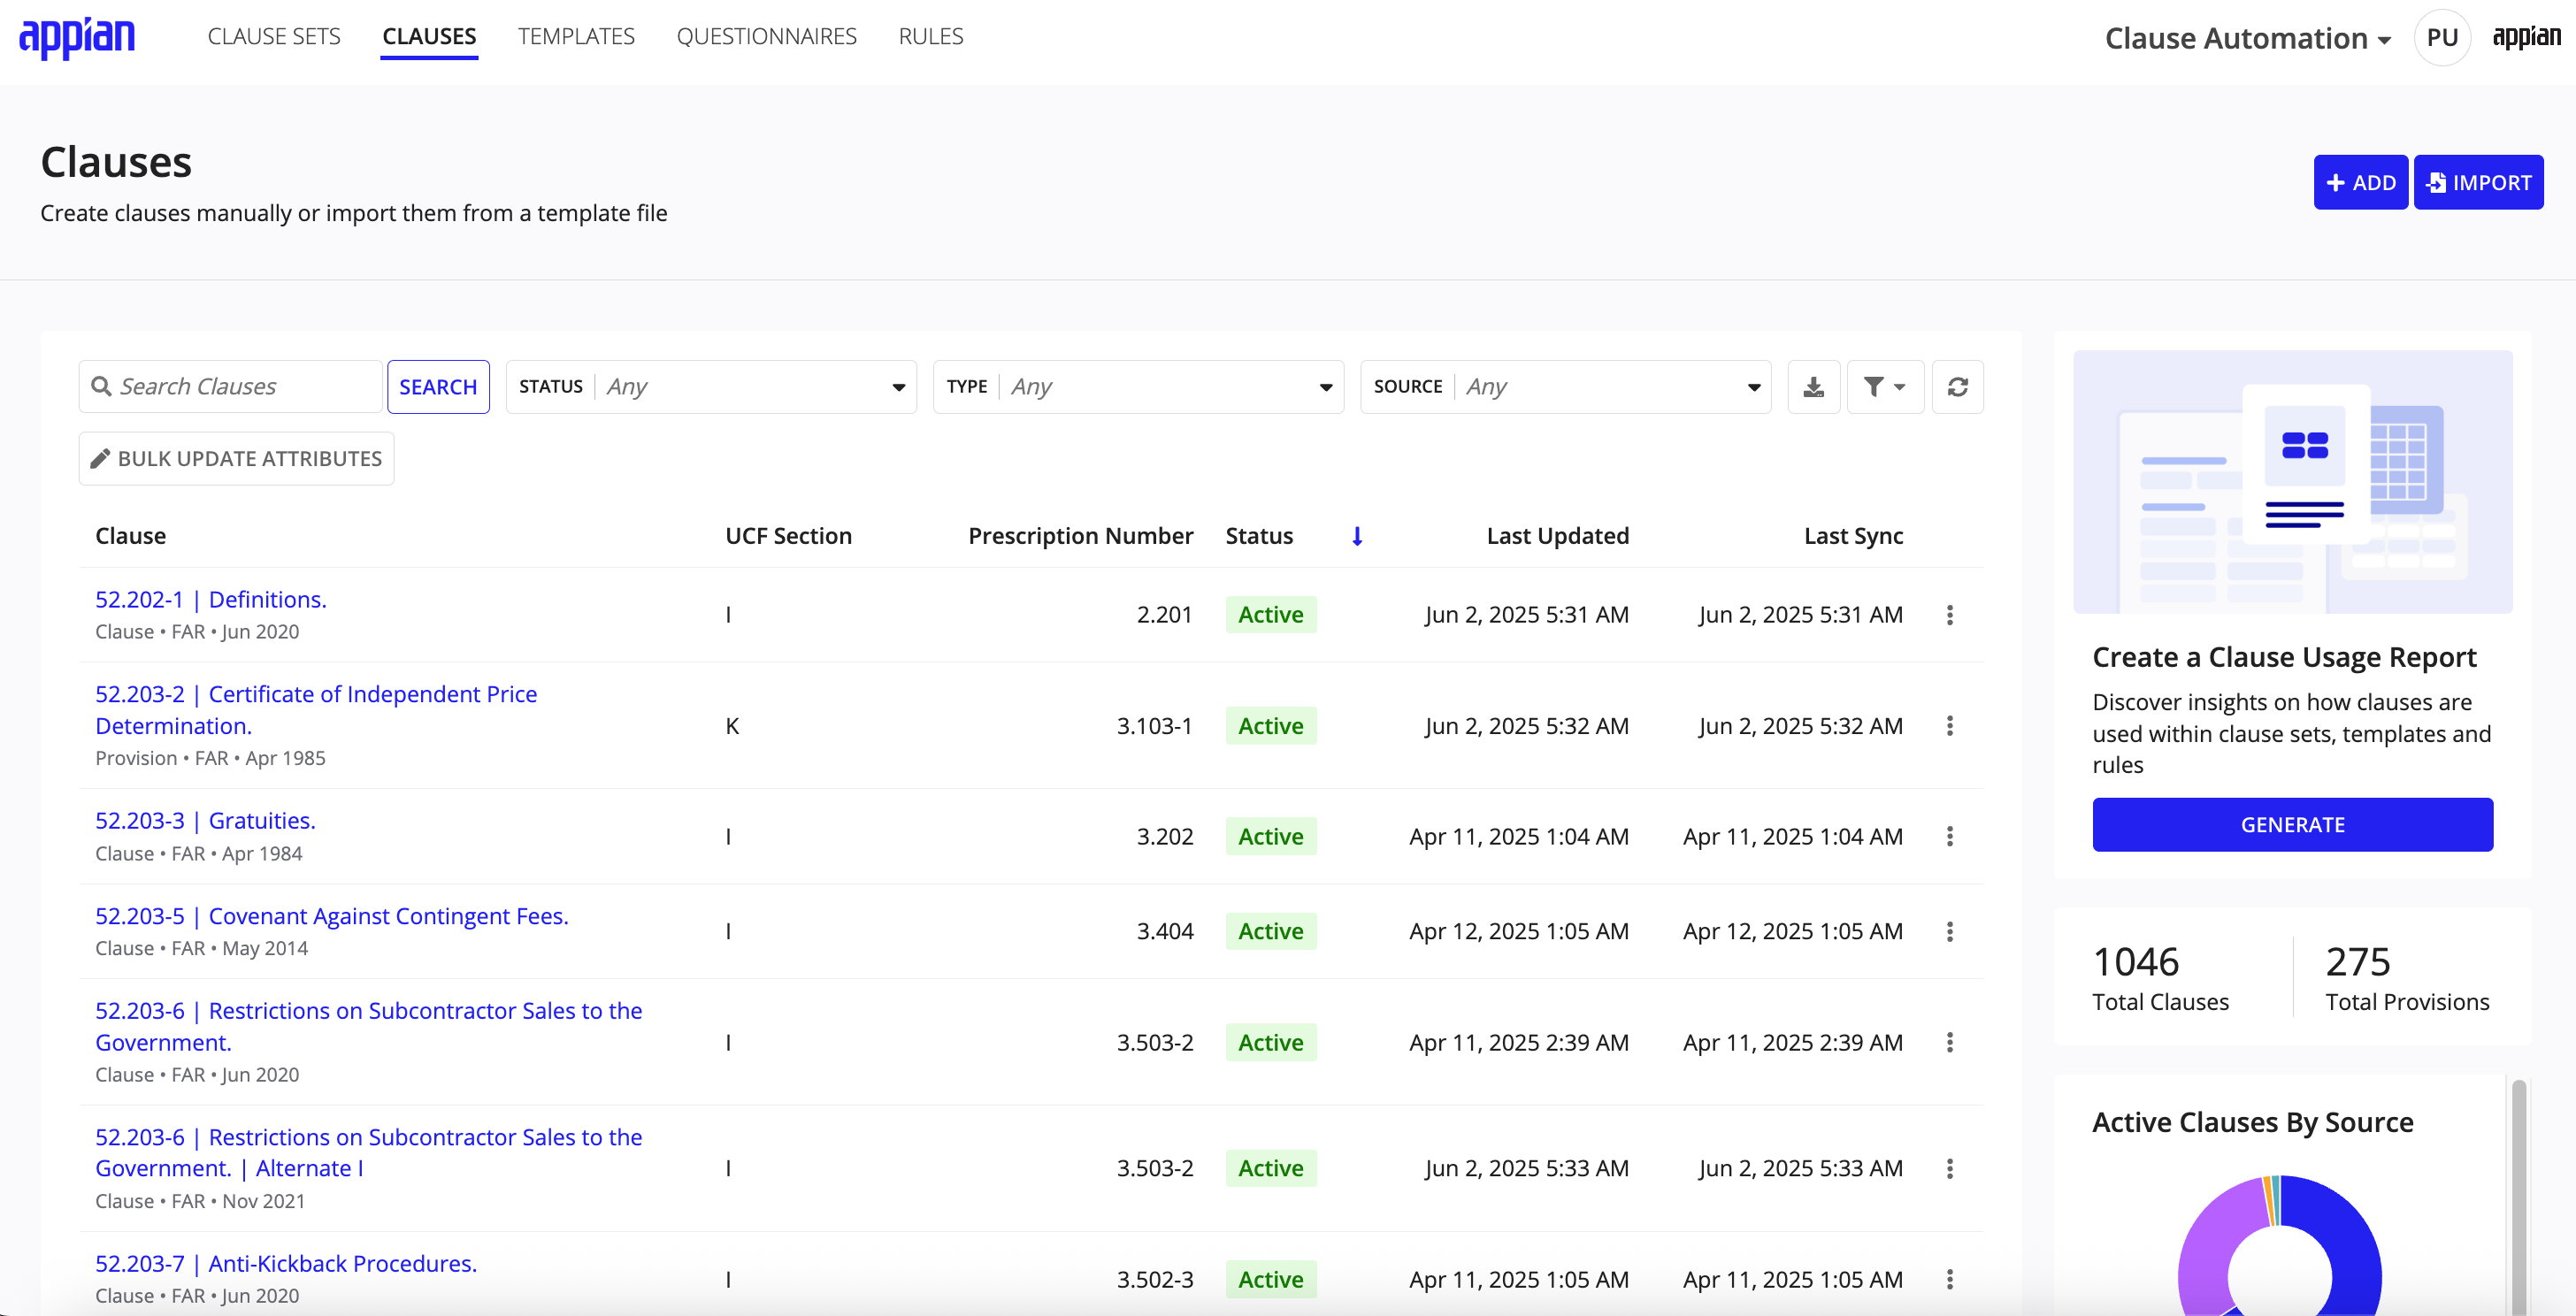Open row menu for 52.202-1 Definitions
This screenshot has height=1316, width=2576.
[x=1949, y=615]
